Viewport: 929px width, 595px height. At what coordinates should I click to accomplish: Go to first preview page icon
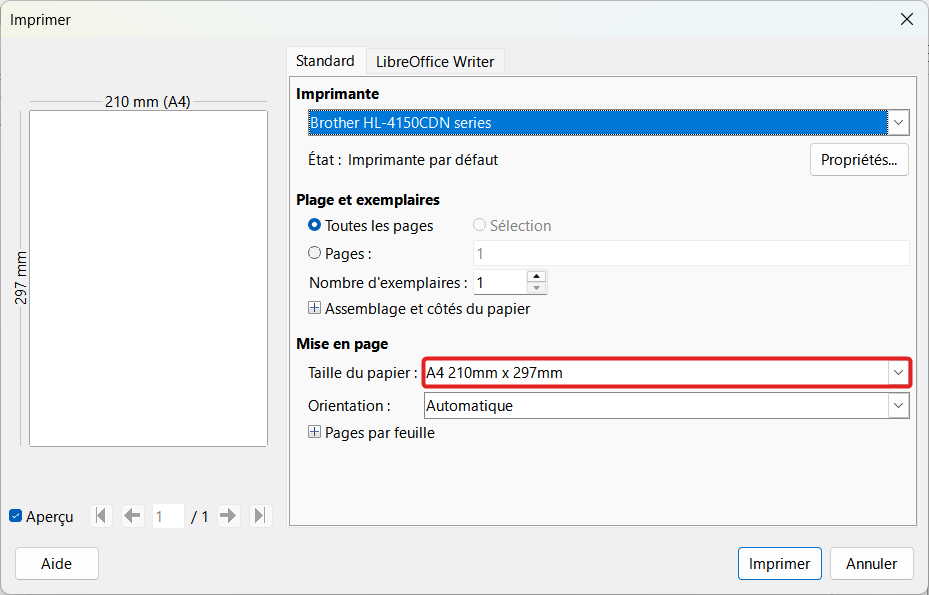coord(101,516)
